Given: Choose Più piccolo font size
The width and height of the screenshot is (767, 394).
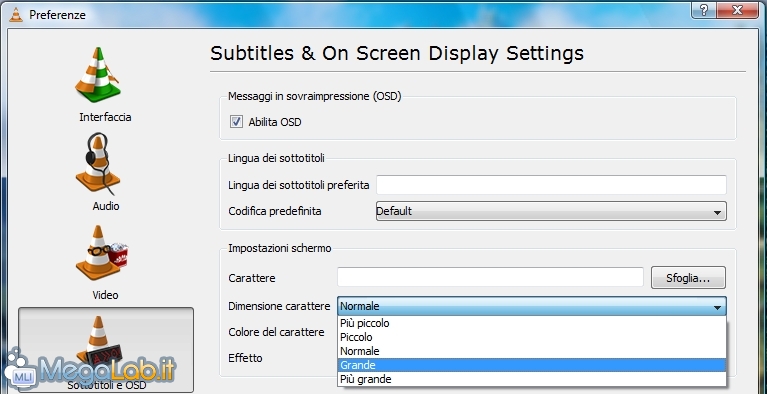Looking at the screenshot, I should tap(532, 324).
